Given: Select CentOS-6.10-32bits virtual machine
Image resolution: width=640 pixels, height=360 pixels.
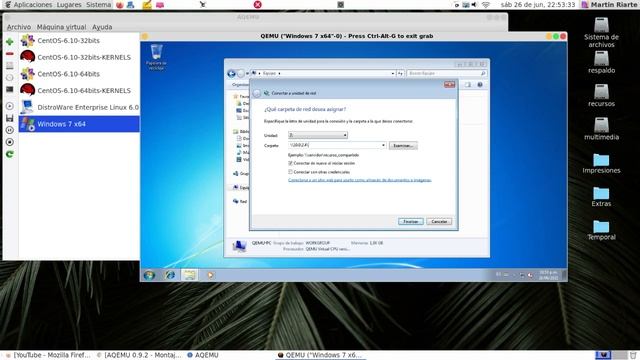Looking at the screenshot, I should (x=79, y=40).
